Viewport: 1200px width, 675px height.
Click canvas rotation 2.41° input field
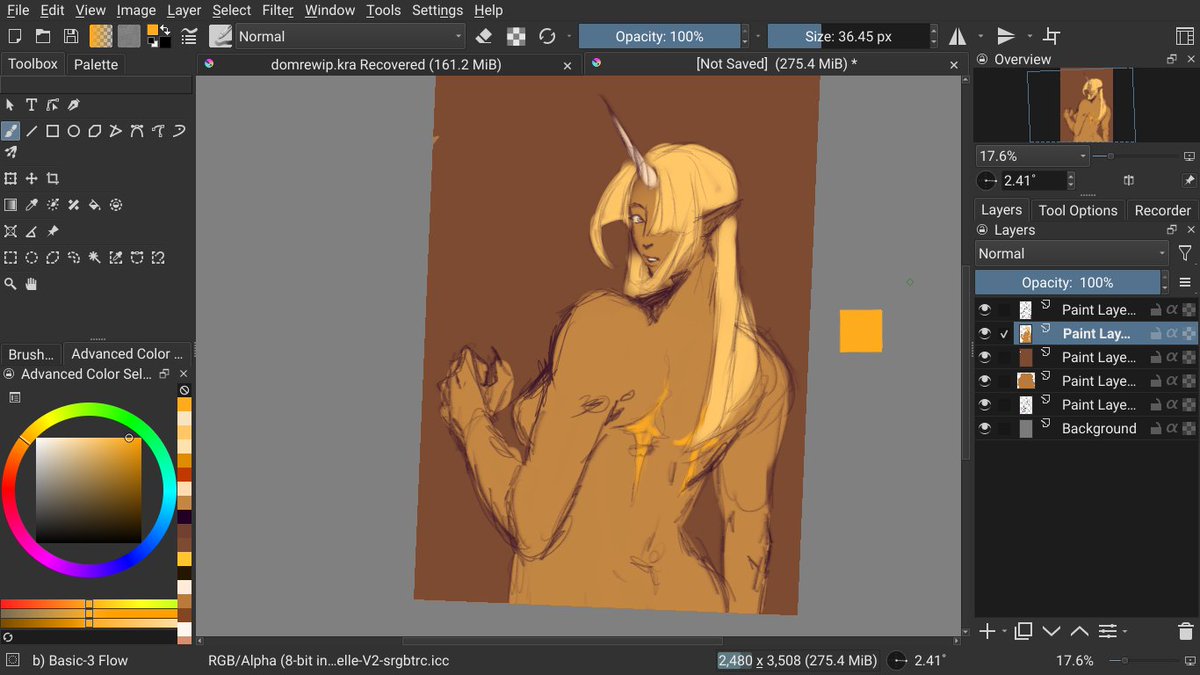(x=1033, y=181)
